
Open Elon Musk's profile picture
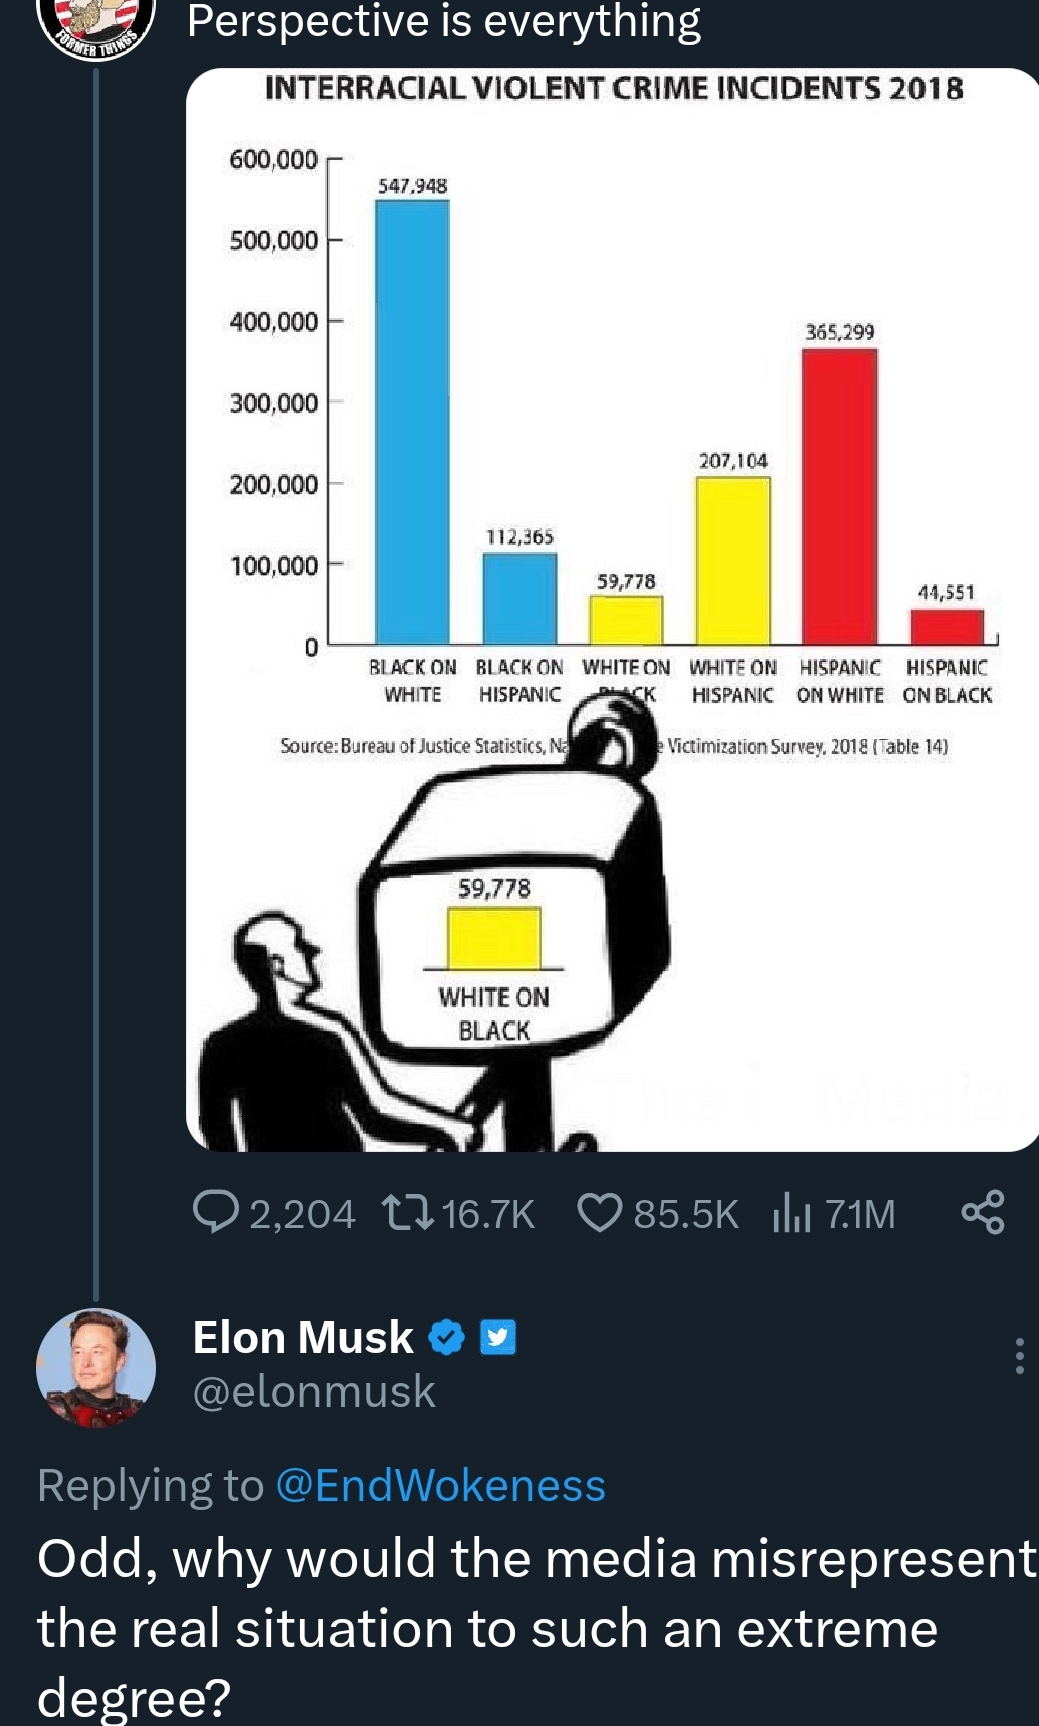point(96,1367)
